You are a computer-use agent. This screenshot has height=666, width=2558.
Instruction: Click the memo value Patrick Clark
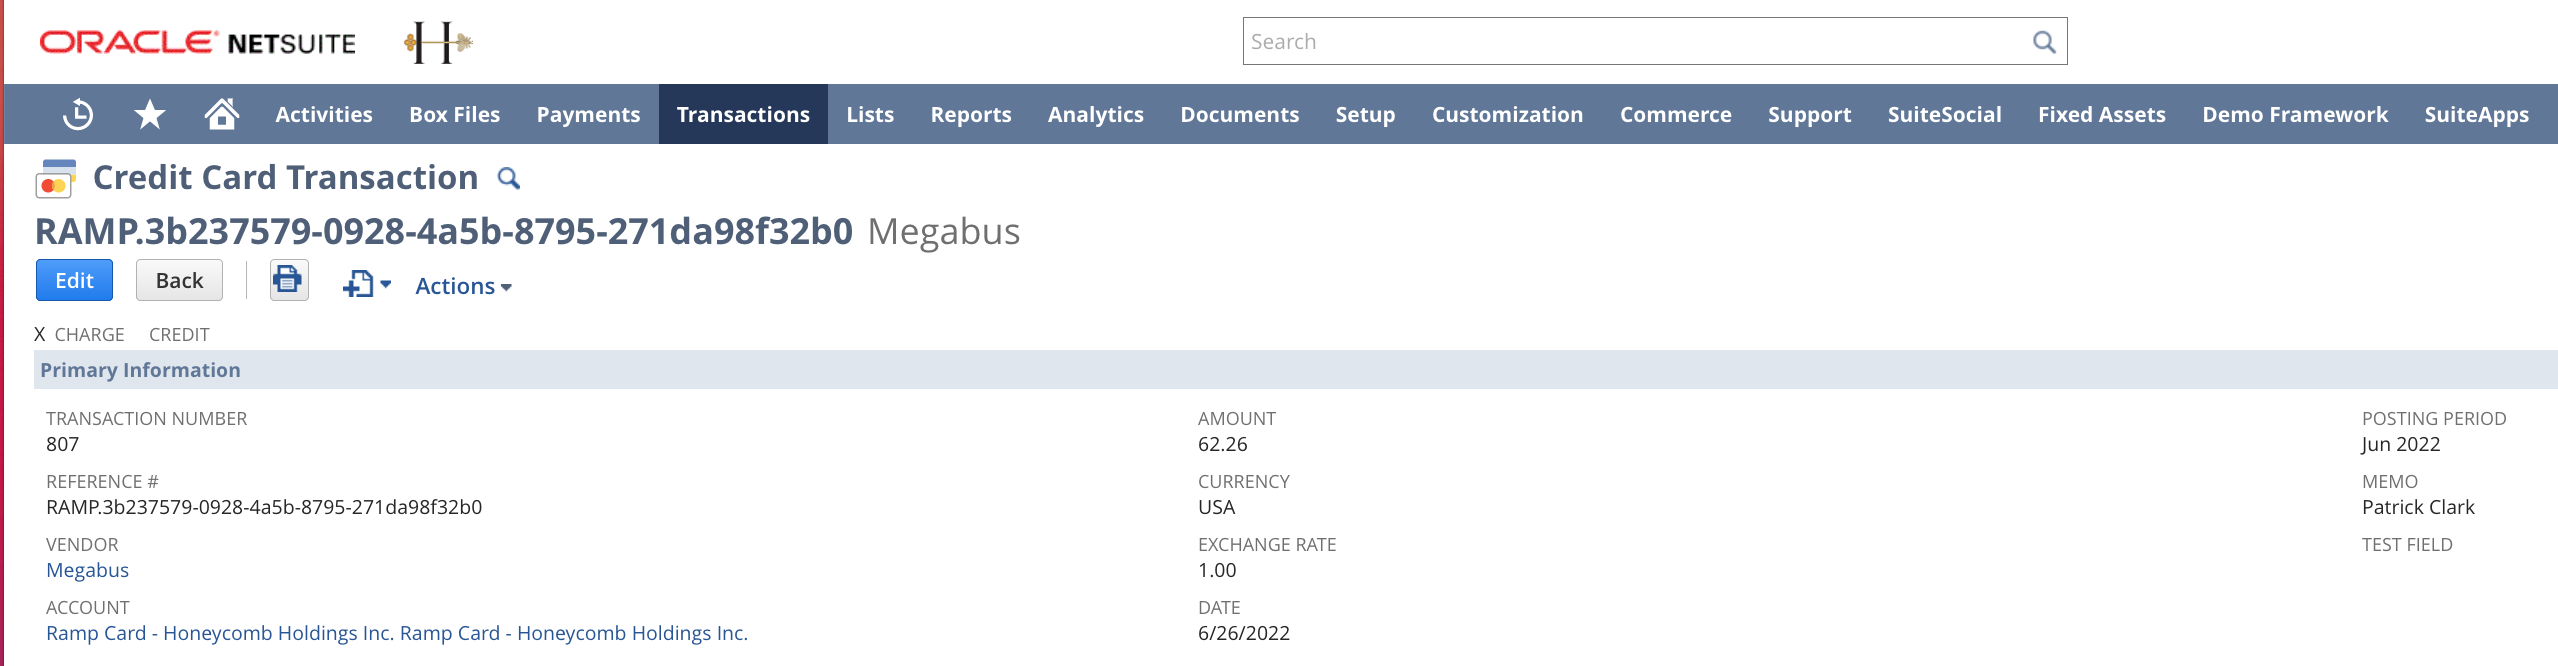[2418, 507]
